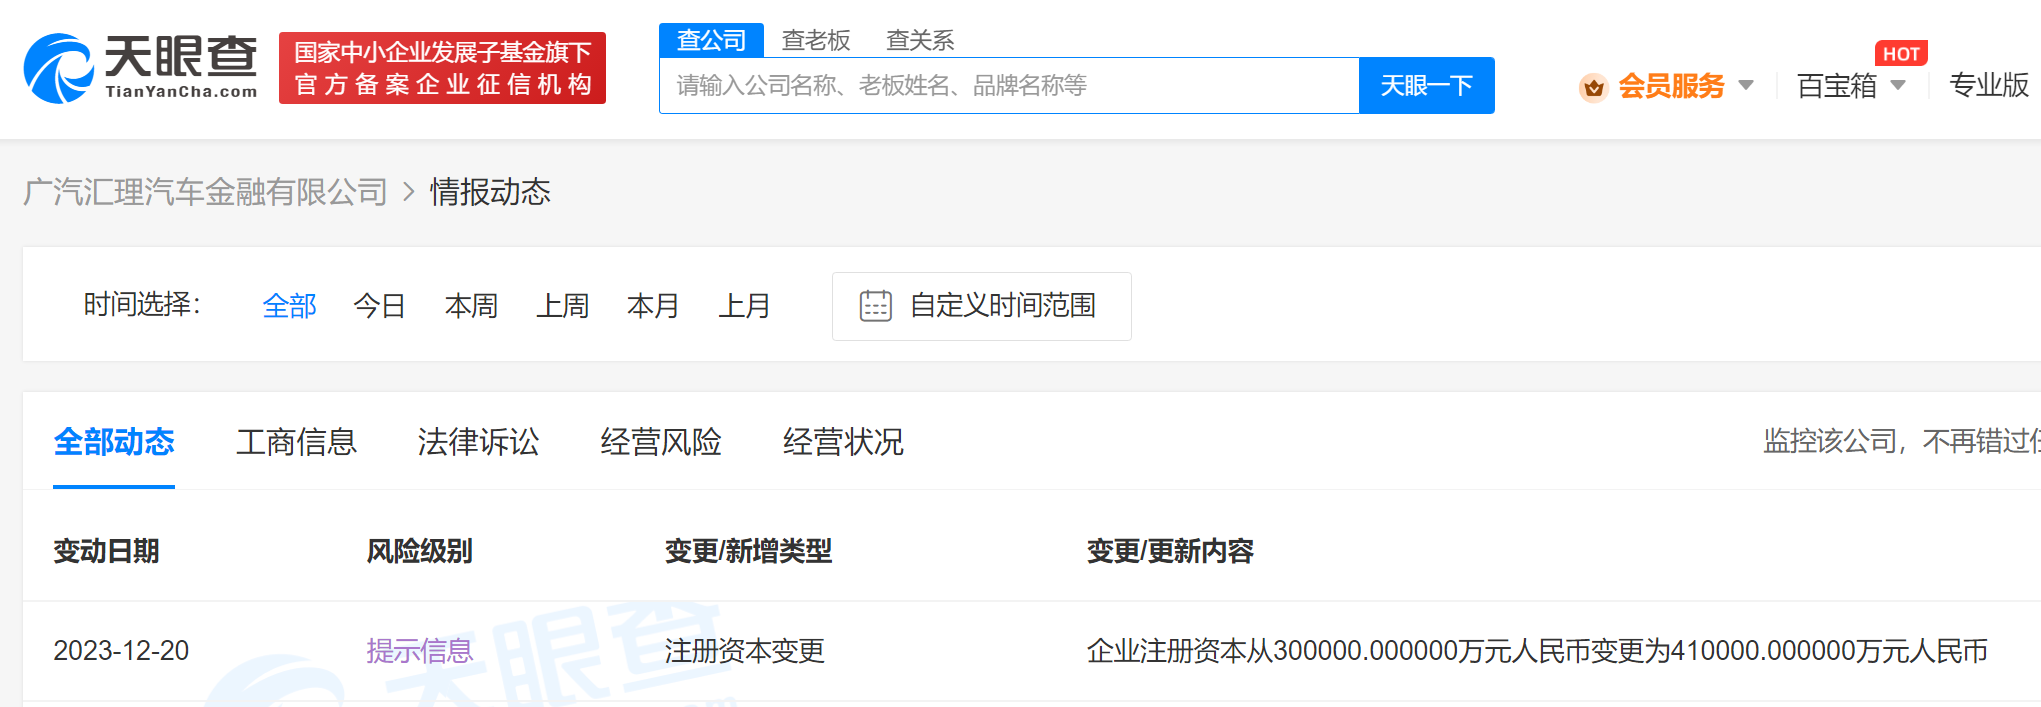
Task: Expand the 百宝箱 dropdown arrow
Action: point(1898,86)
